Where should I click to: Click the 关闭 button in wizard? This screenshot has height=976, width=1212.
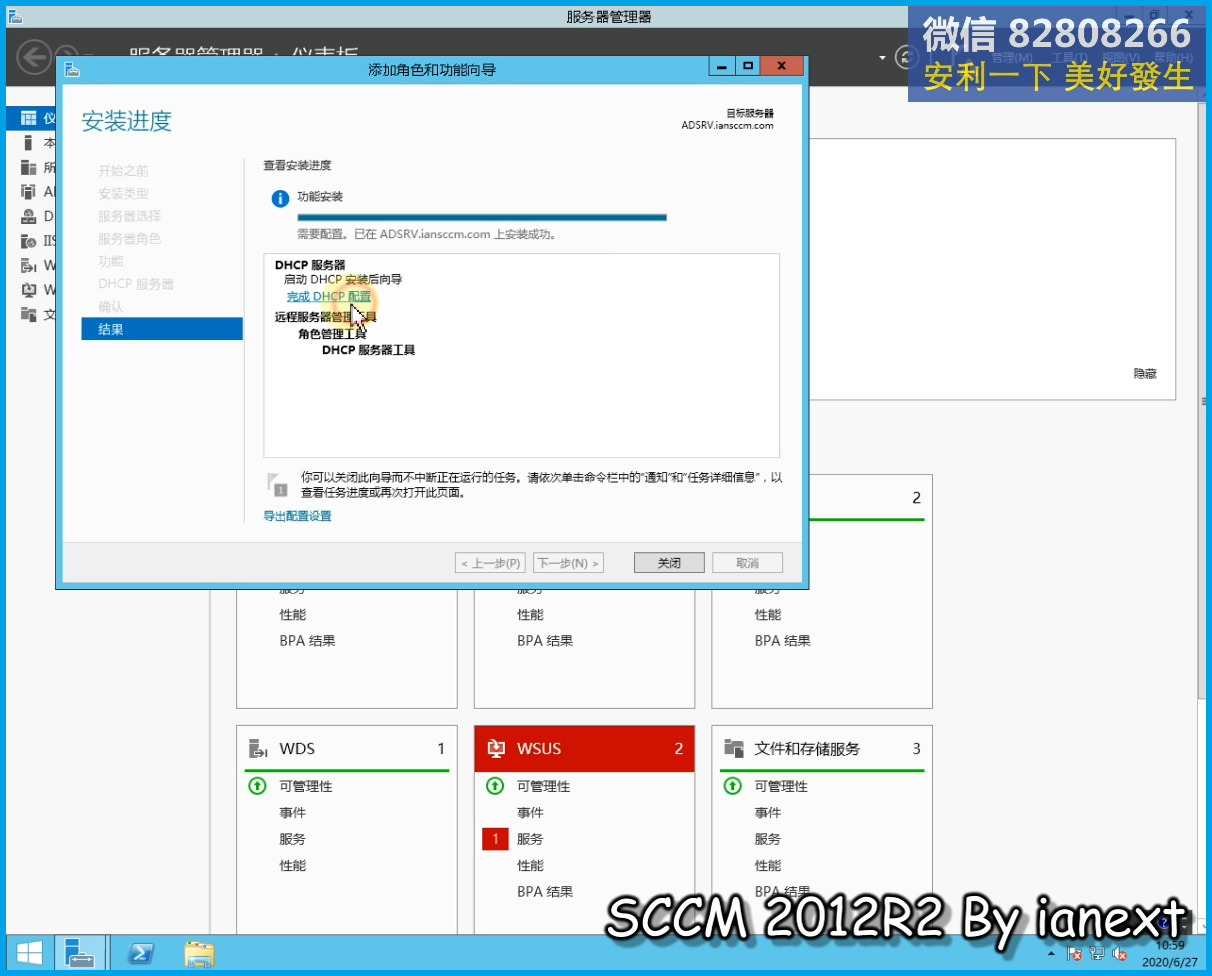(669, 563)
